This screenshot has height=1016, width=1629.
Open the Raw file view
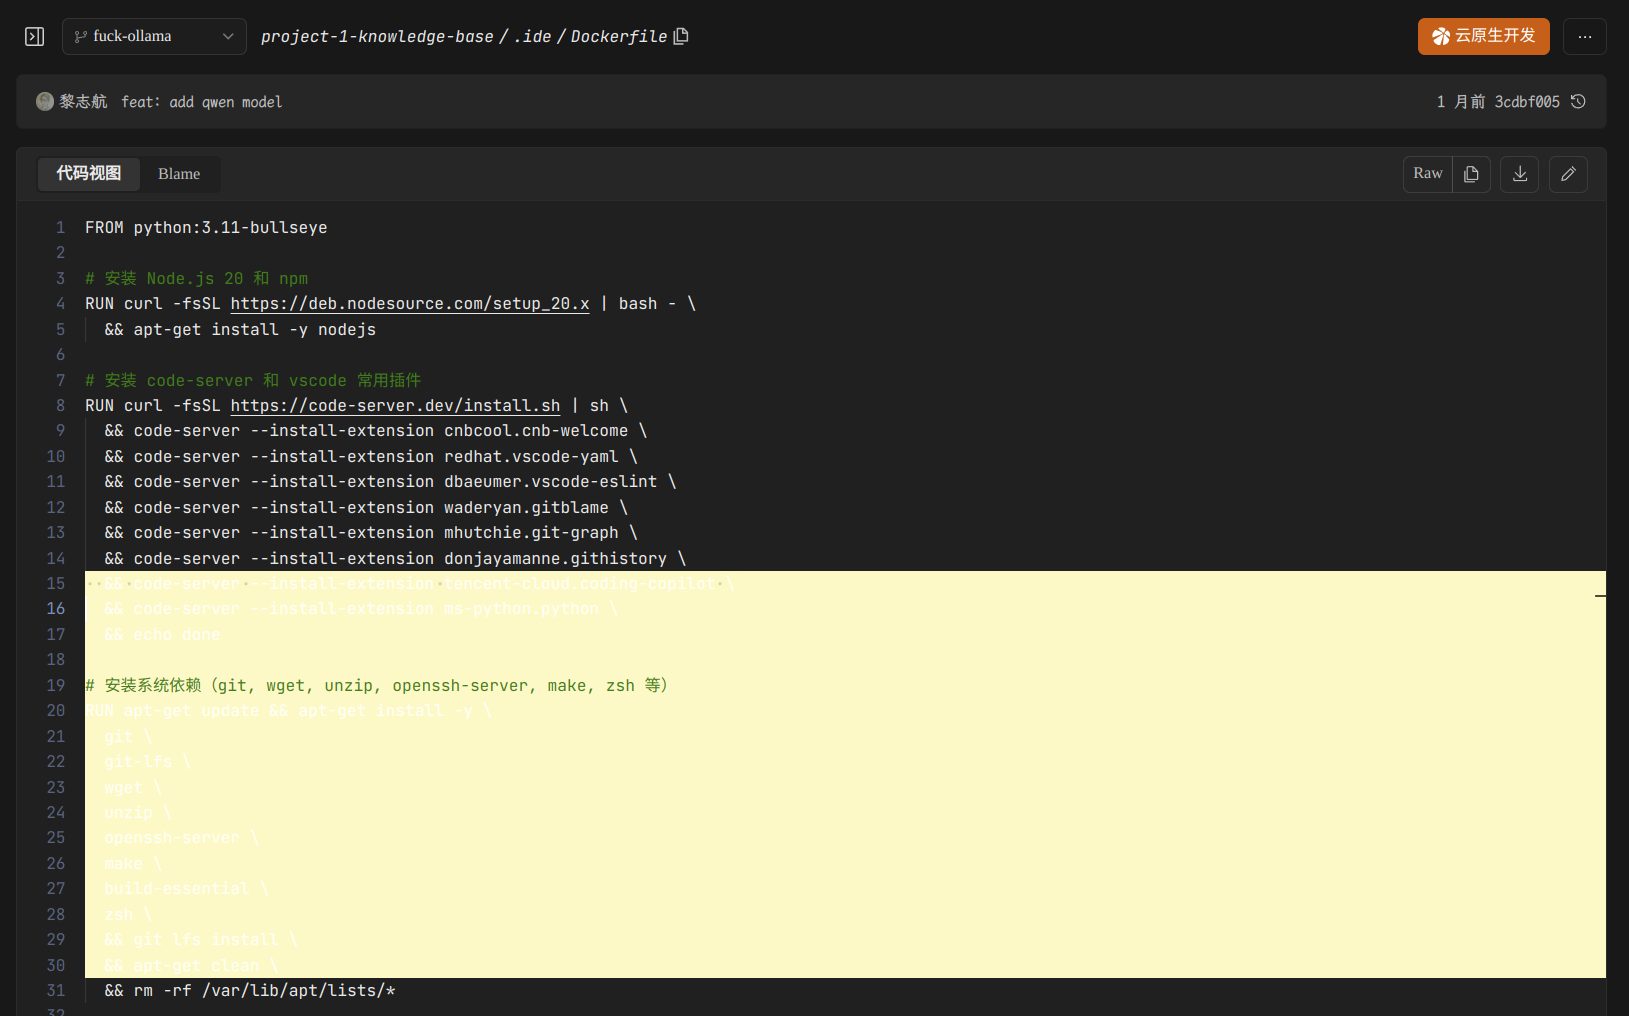click(1427, 174)
